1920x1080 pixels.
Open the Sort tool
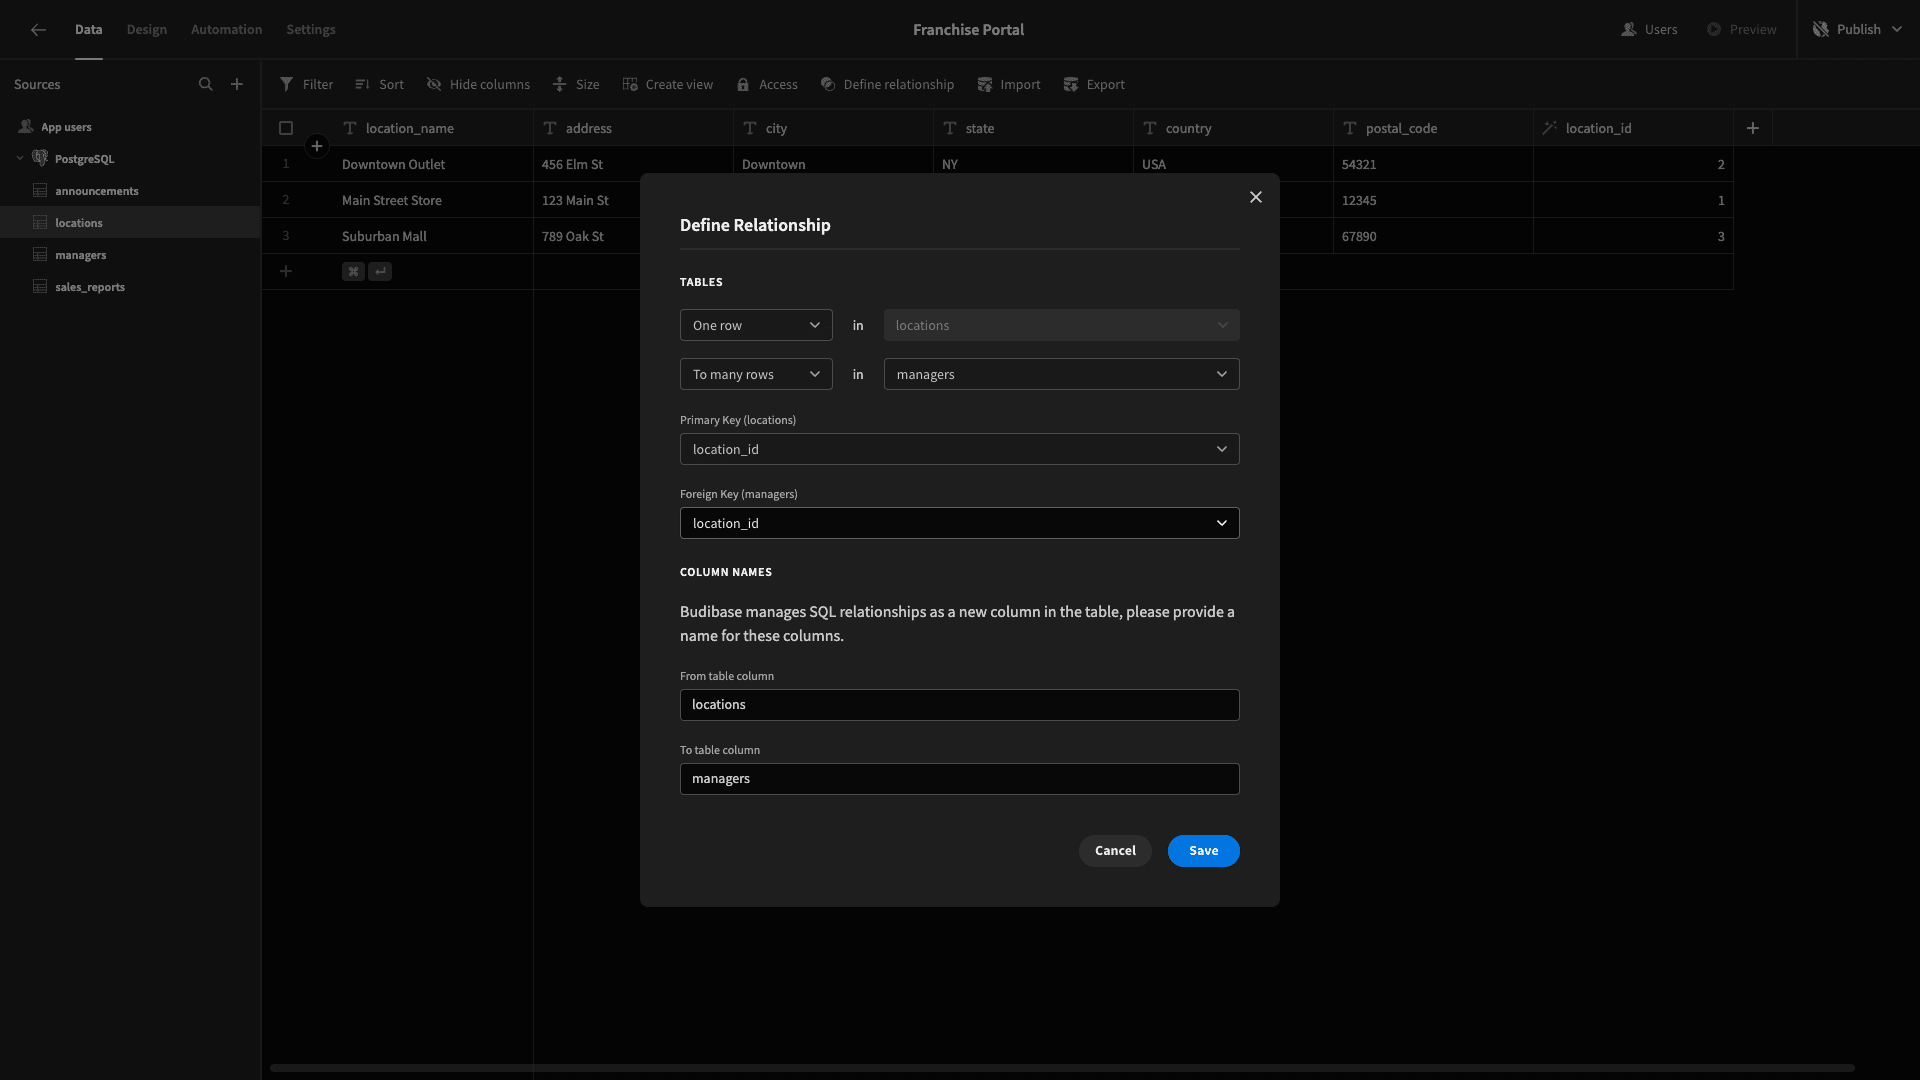coord(379,85)
